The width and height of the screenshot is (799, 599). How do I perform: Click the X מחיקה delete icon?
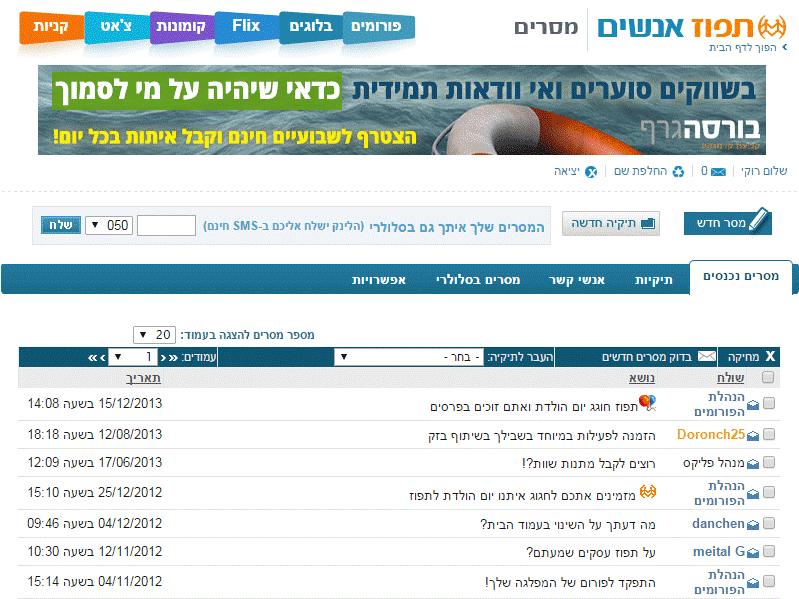pyautogui.click(x=770, y=356)
